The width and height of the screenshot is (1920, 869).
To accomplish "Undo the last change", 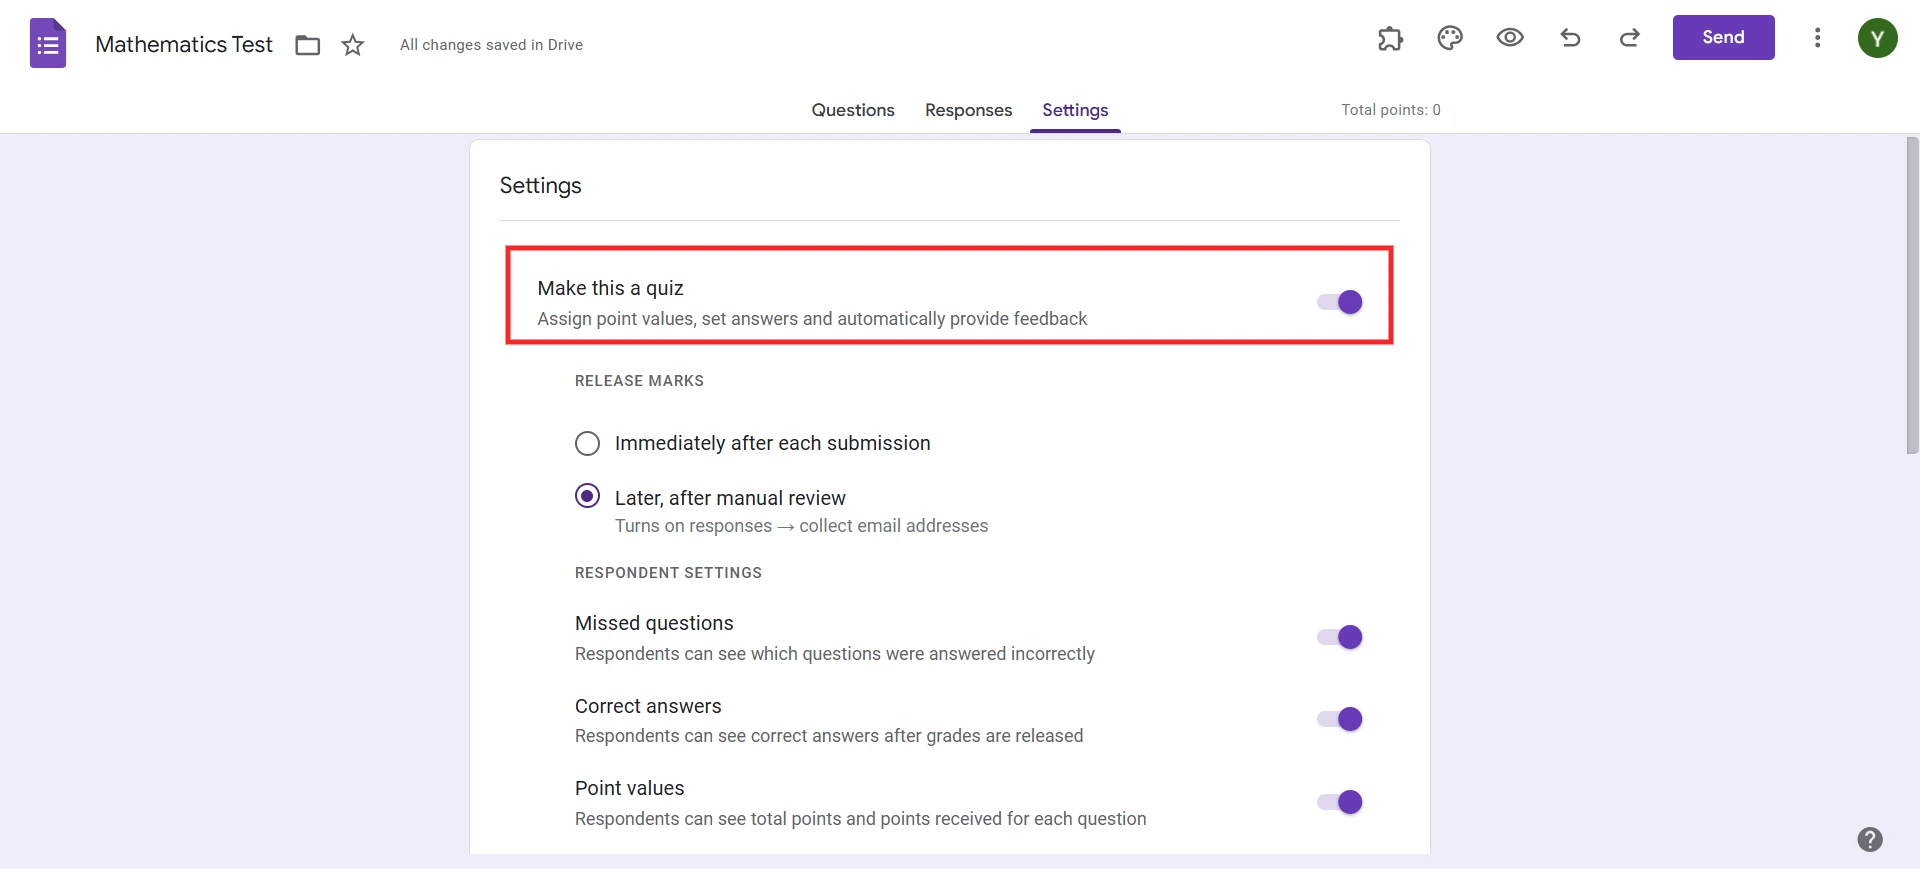I will tap(1570, 38).
